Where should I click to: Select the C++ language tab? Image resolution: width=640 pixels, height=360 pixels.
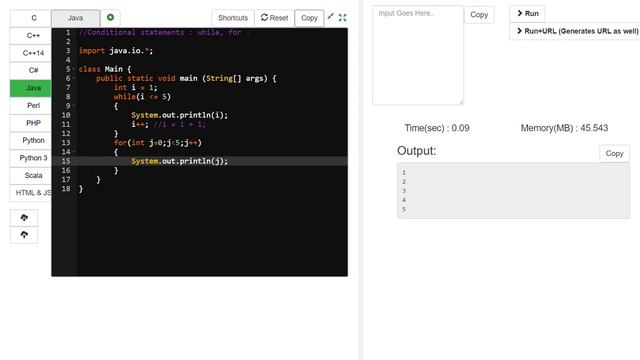(31, 36)
